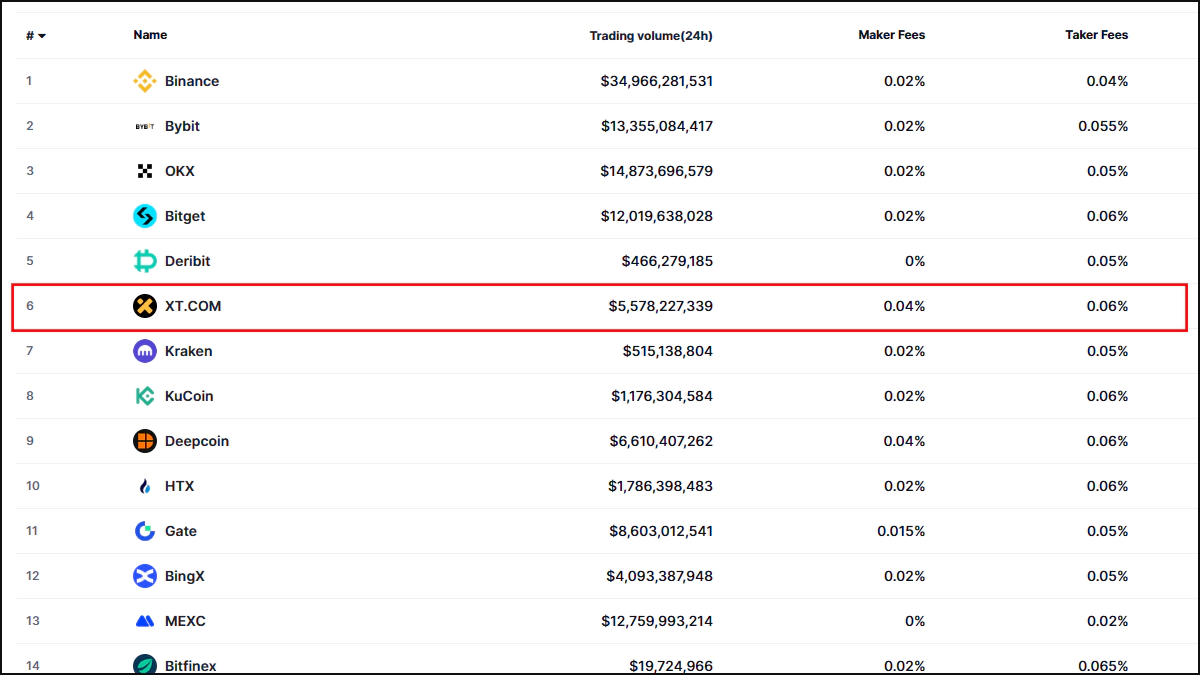Select Bybit volume $13,355,084,417
This screenshot has width=1200, height=675.
657,126
